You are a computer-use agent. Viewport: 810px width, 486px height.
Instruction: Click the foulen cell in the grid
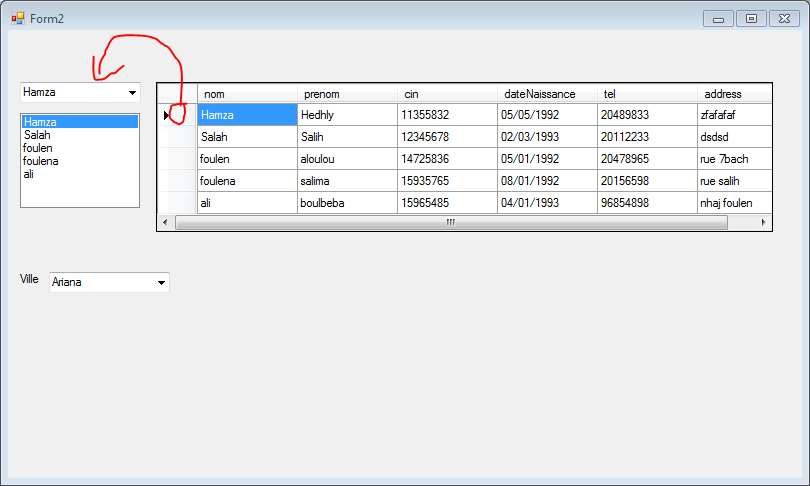(247, 159)
